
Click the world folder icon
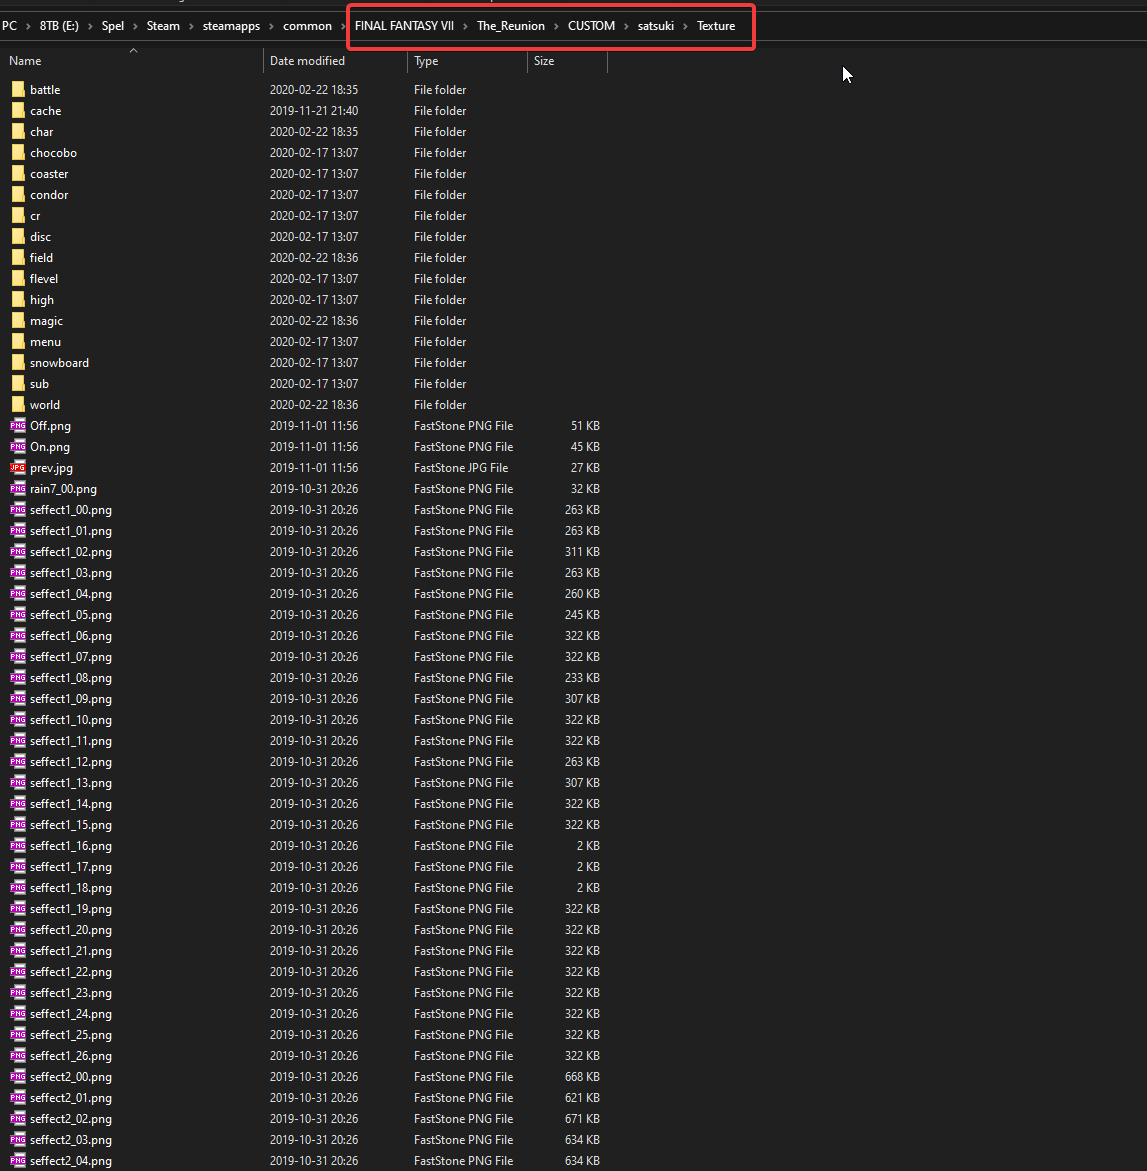(x=18, y=404)
